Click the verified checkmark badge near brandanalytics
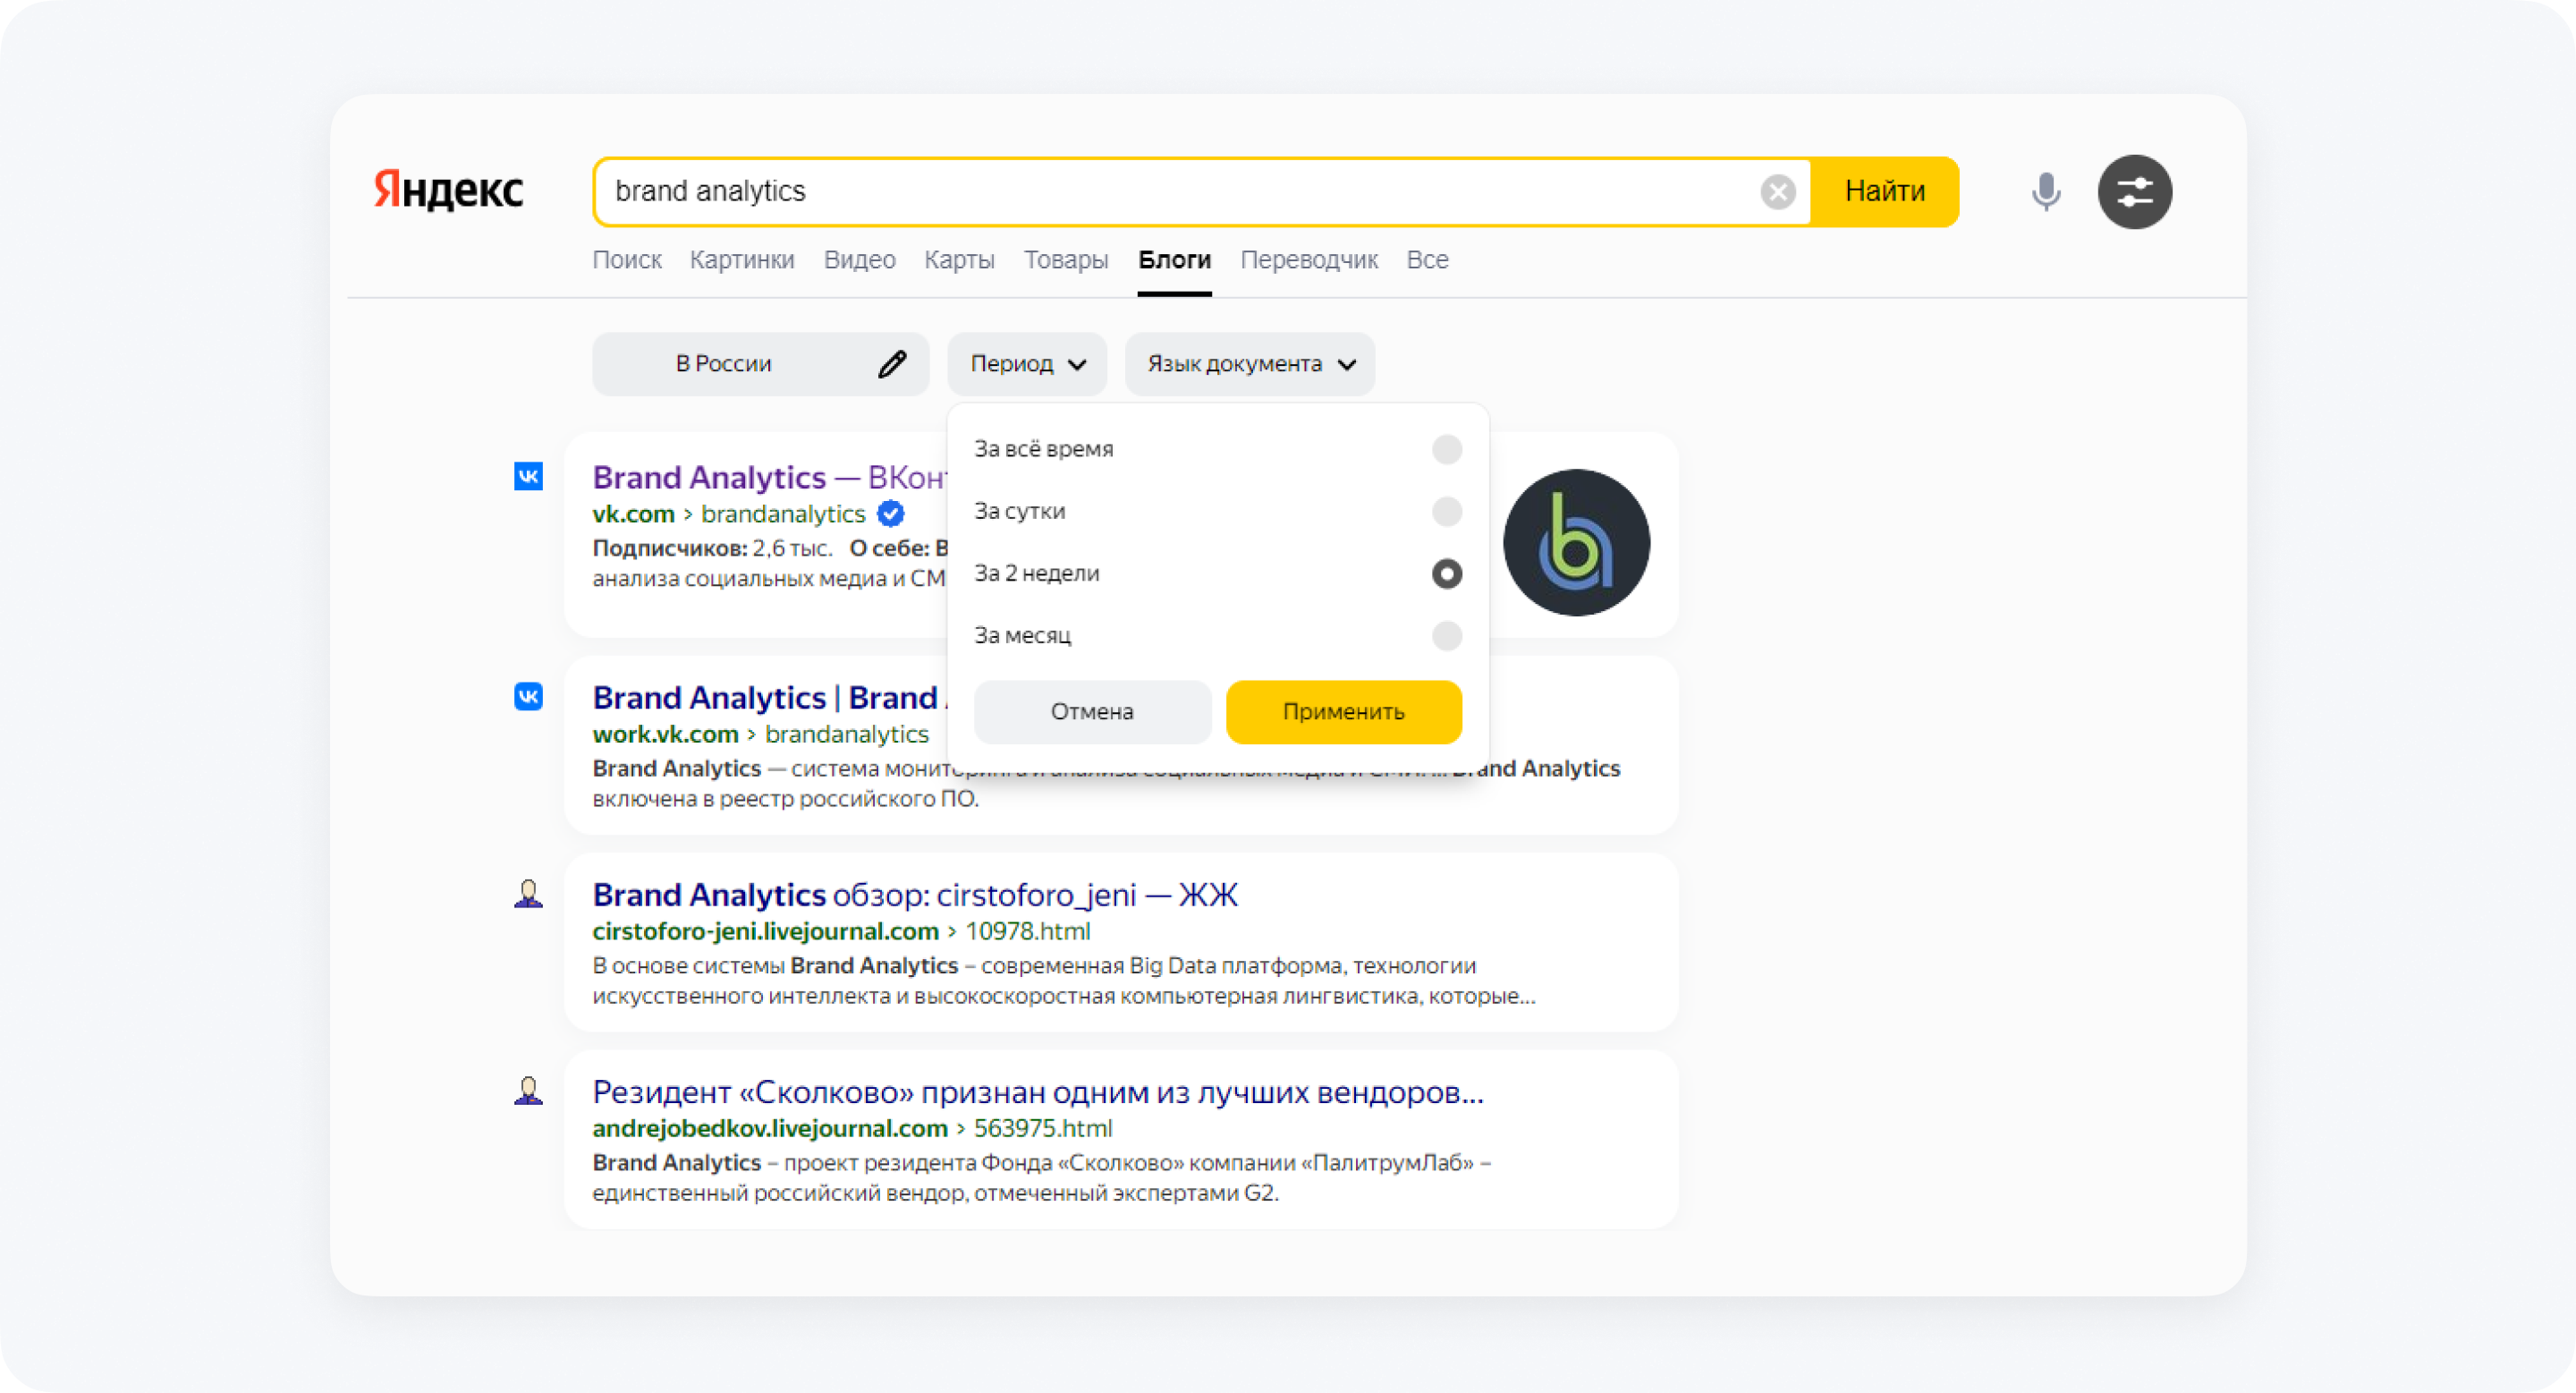 890,514
